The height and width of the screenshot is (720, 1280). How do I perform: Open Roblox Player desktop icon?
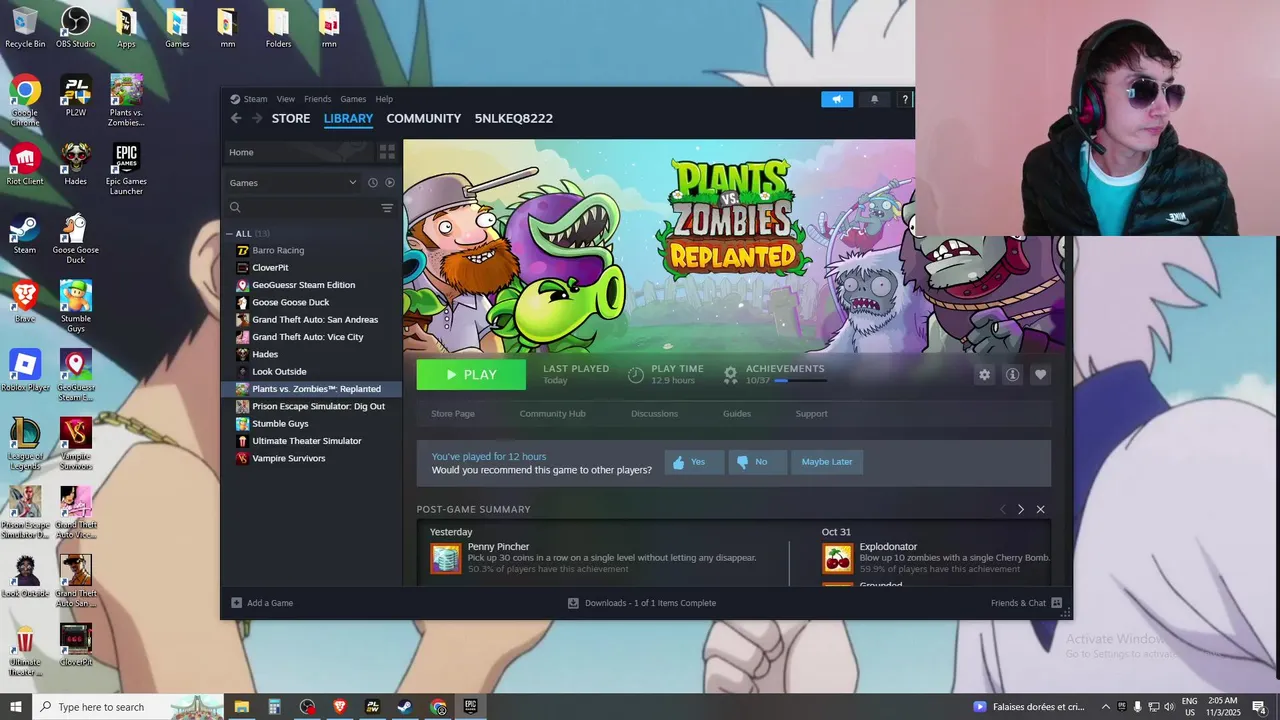25,372
